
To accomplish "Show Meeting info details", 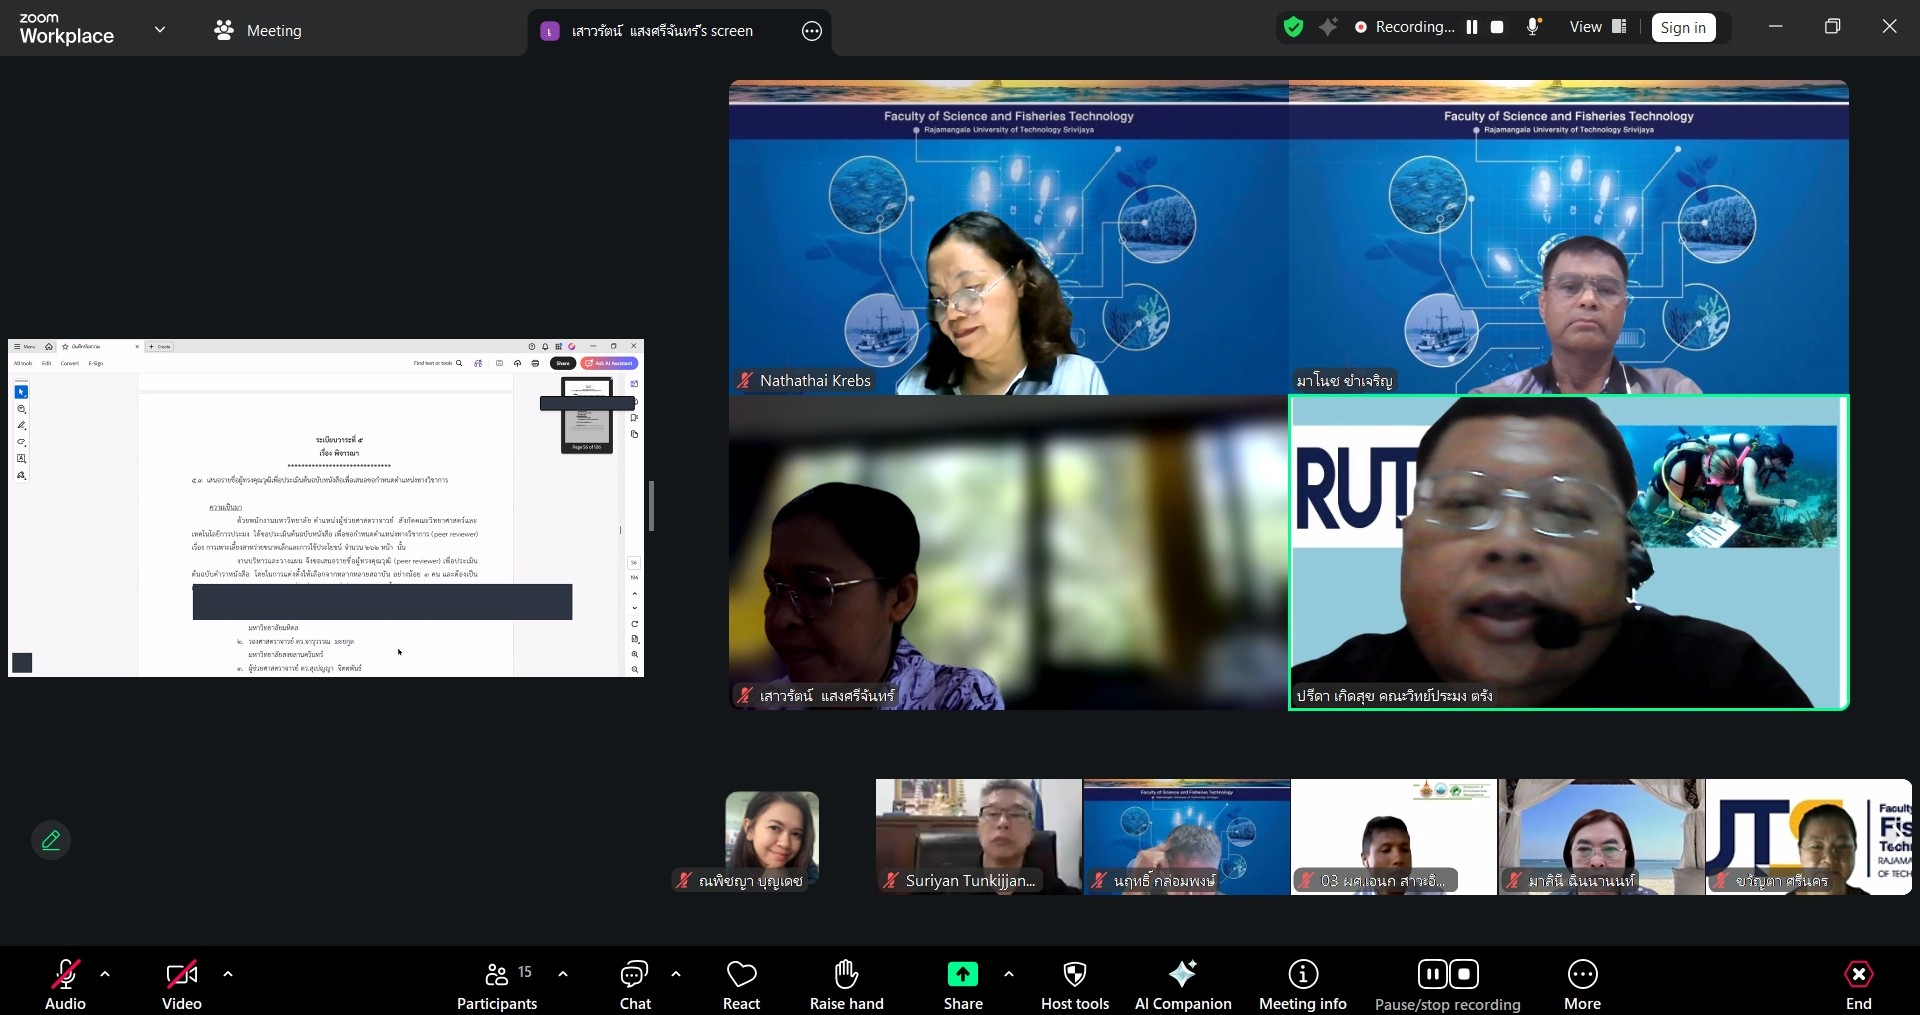I will (x=1302, y=984).
